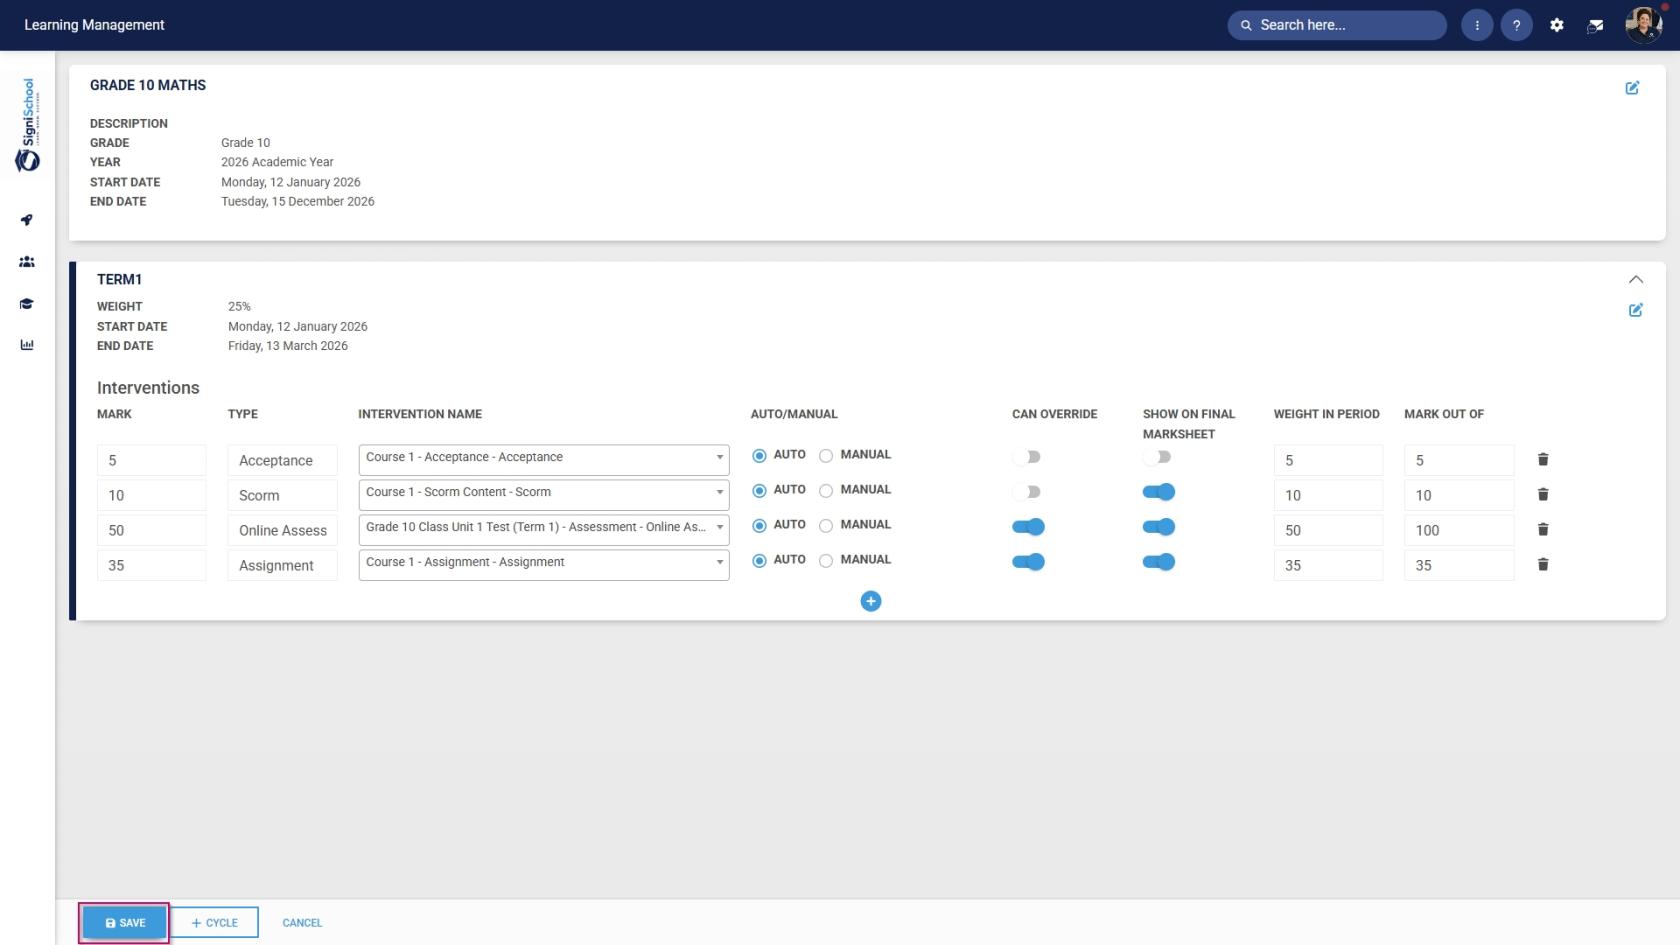Select MANUAL for Online Assess row
The width and height of the screenshot is (1680, 945).
tap(826, 526)
